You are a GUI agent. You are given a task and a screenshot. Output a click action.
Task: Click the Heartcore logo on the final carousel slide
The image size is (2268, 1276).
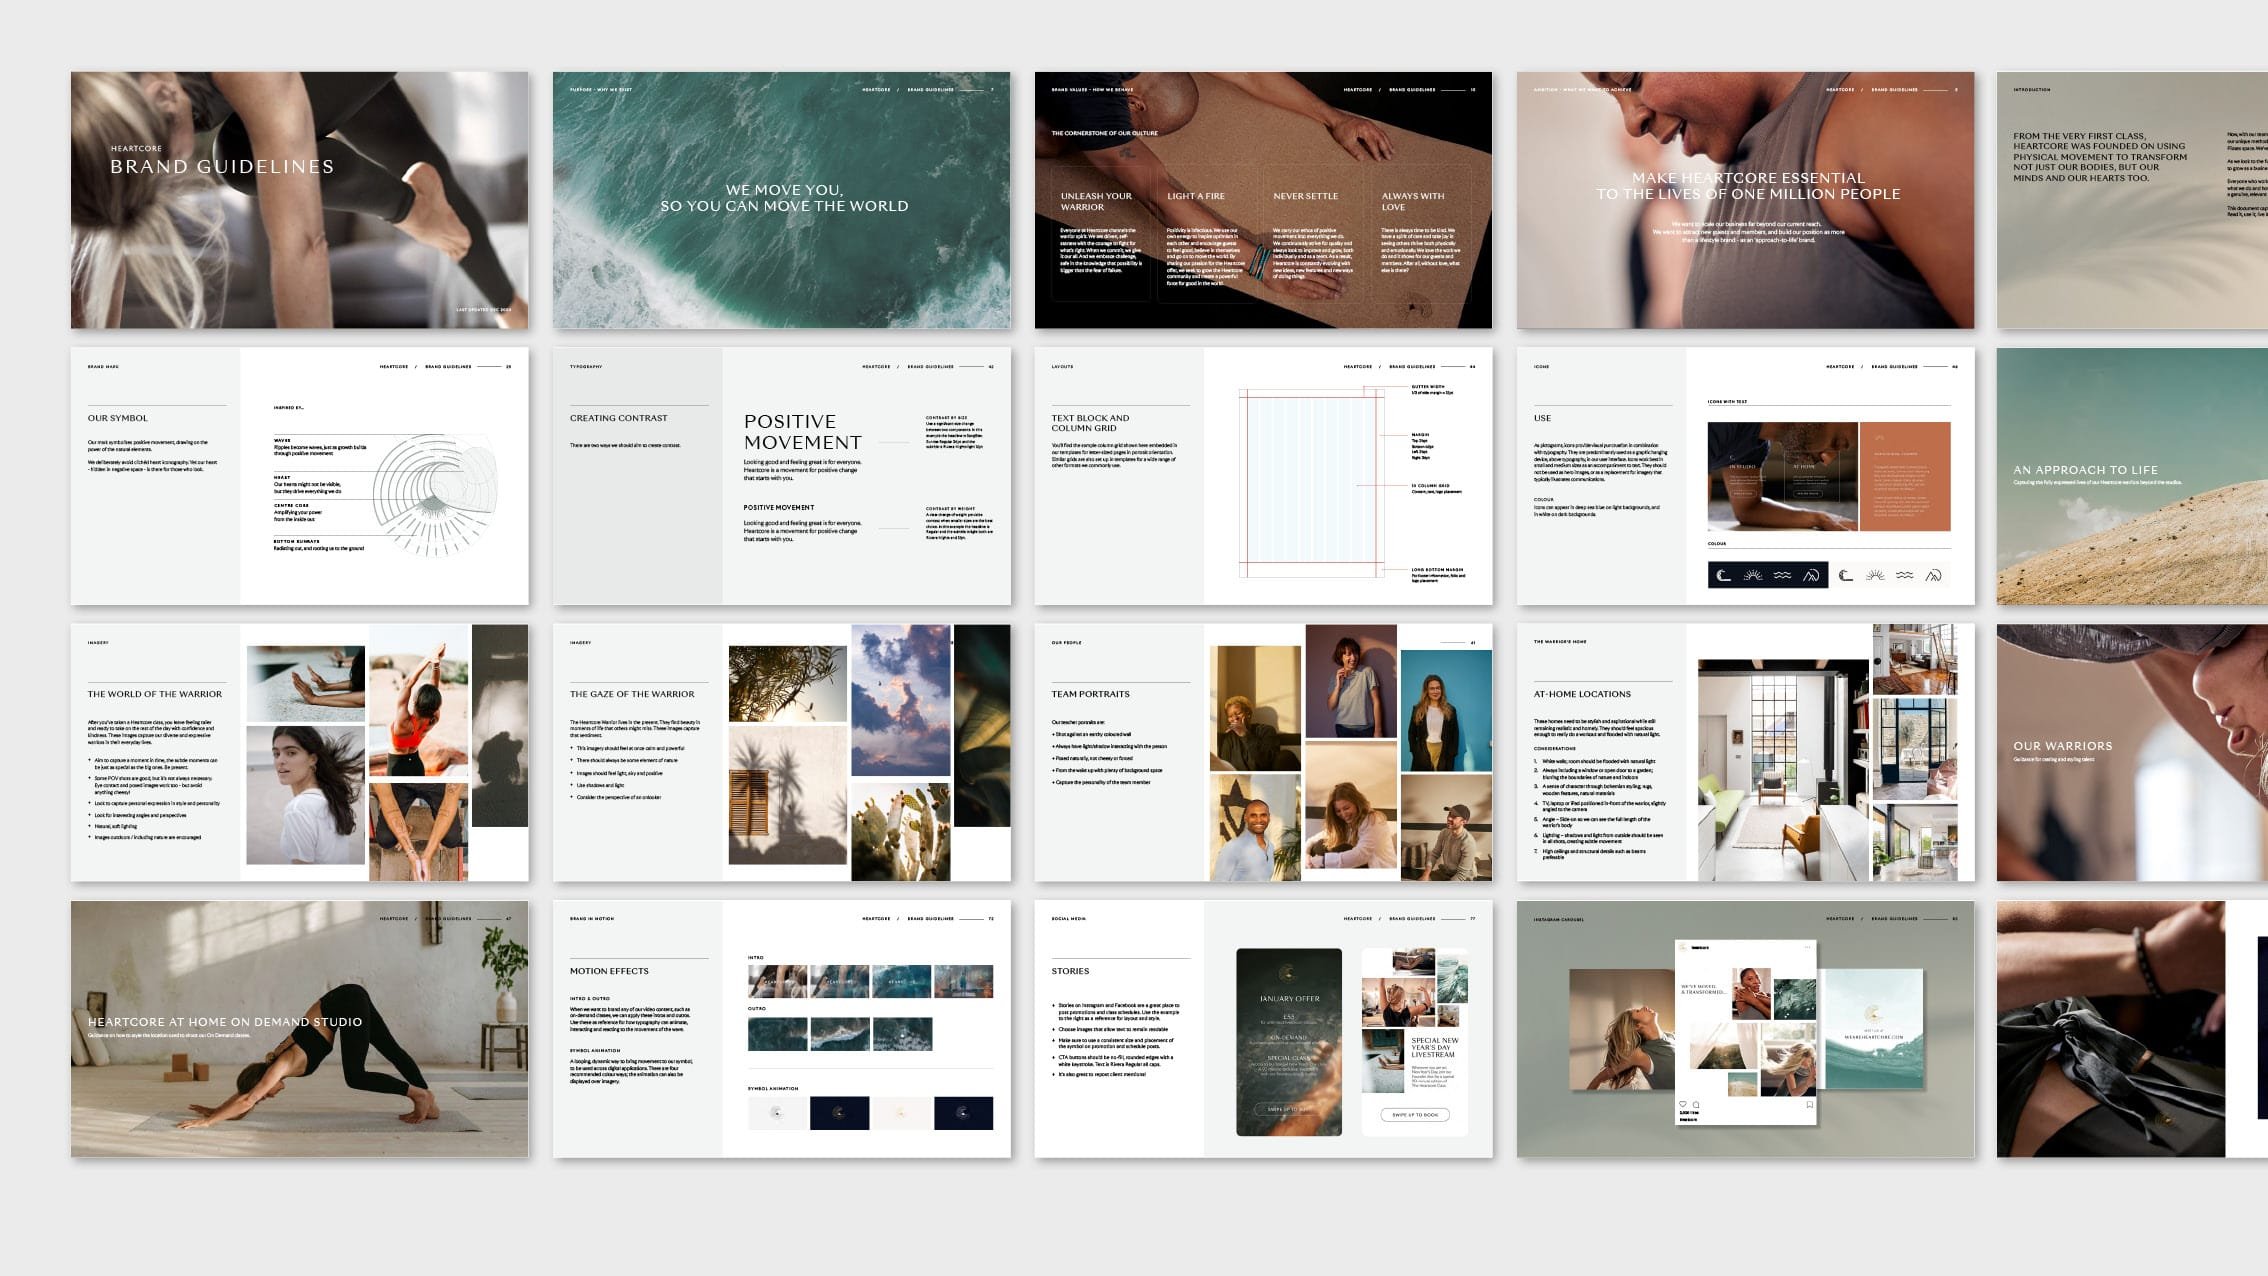(x=1872, y=1013)
